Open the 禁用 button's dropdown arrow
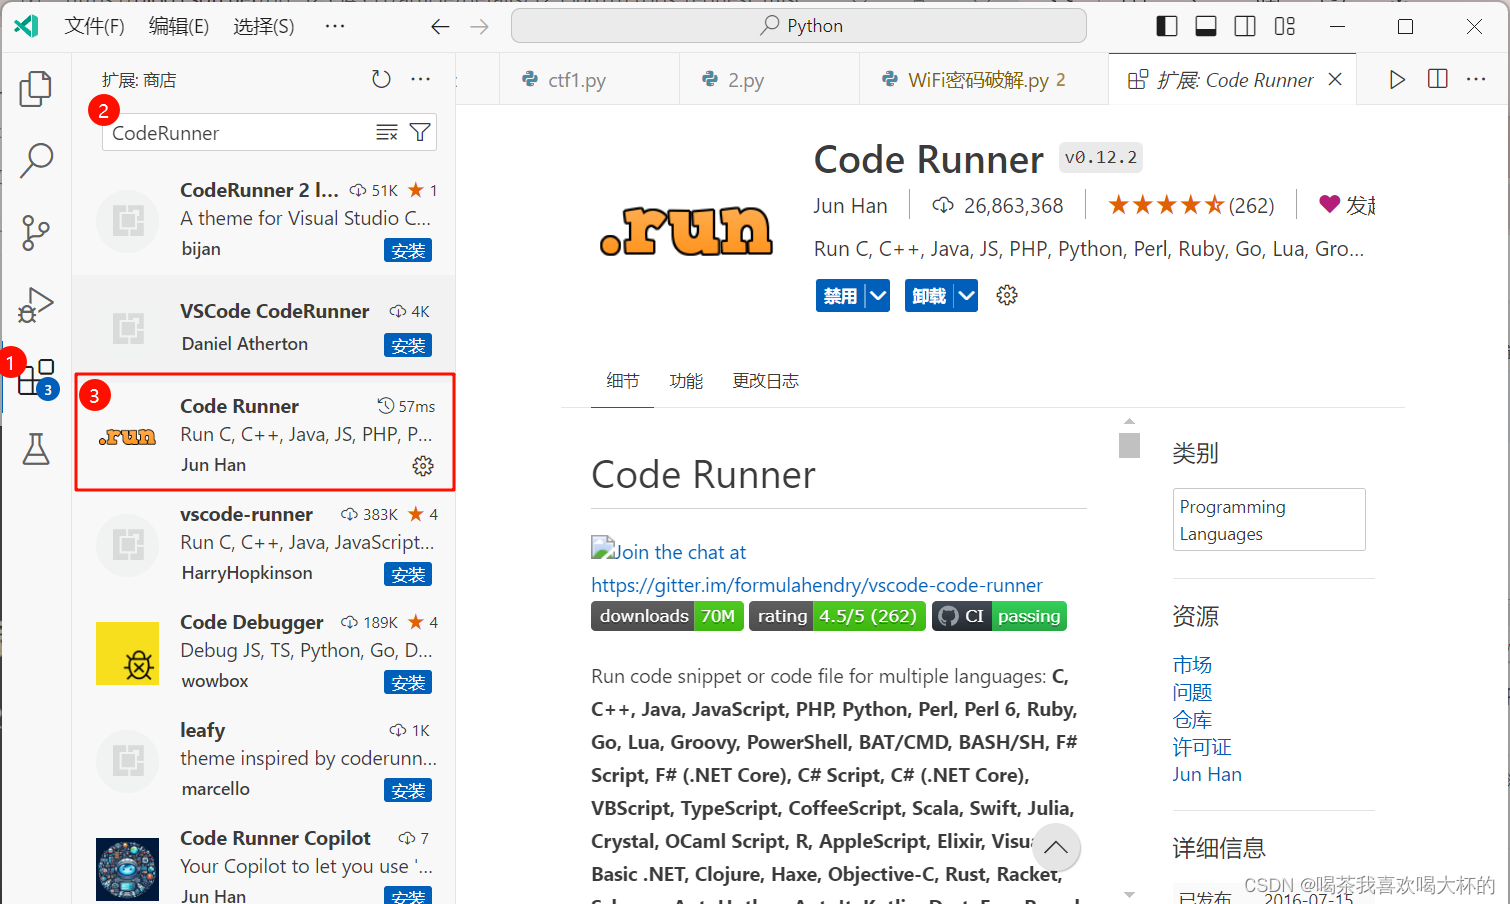 (878, 295)
